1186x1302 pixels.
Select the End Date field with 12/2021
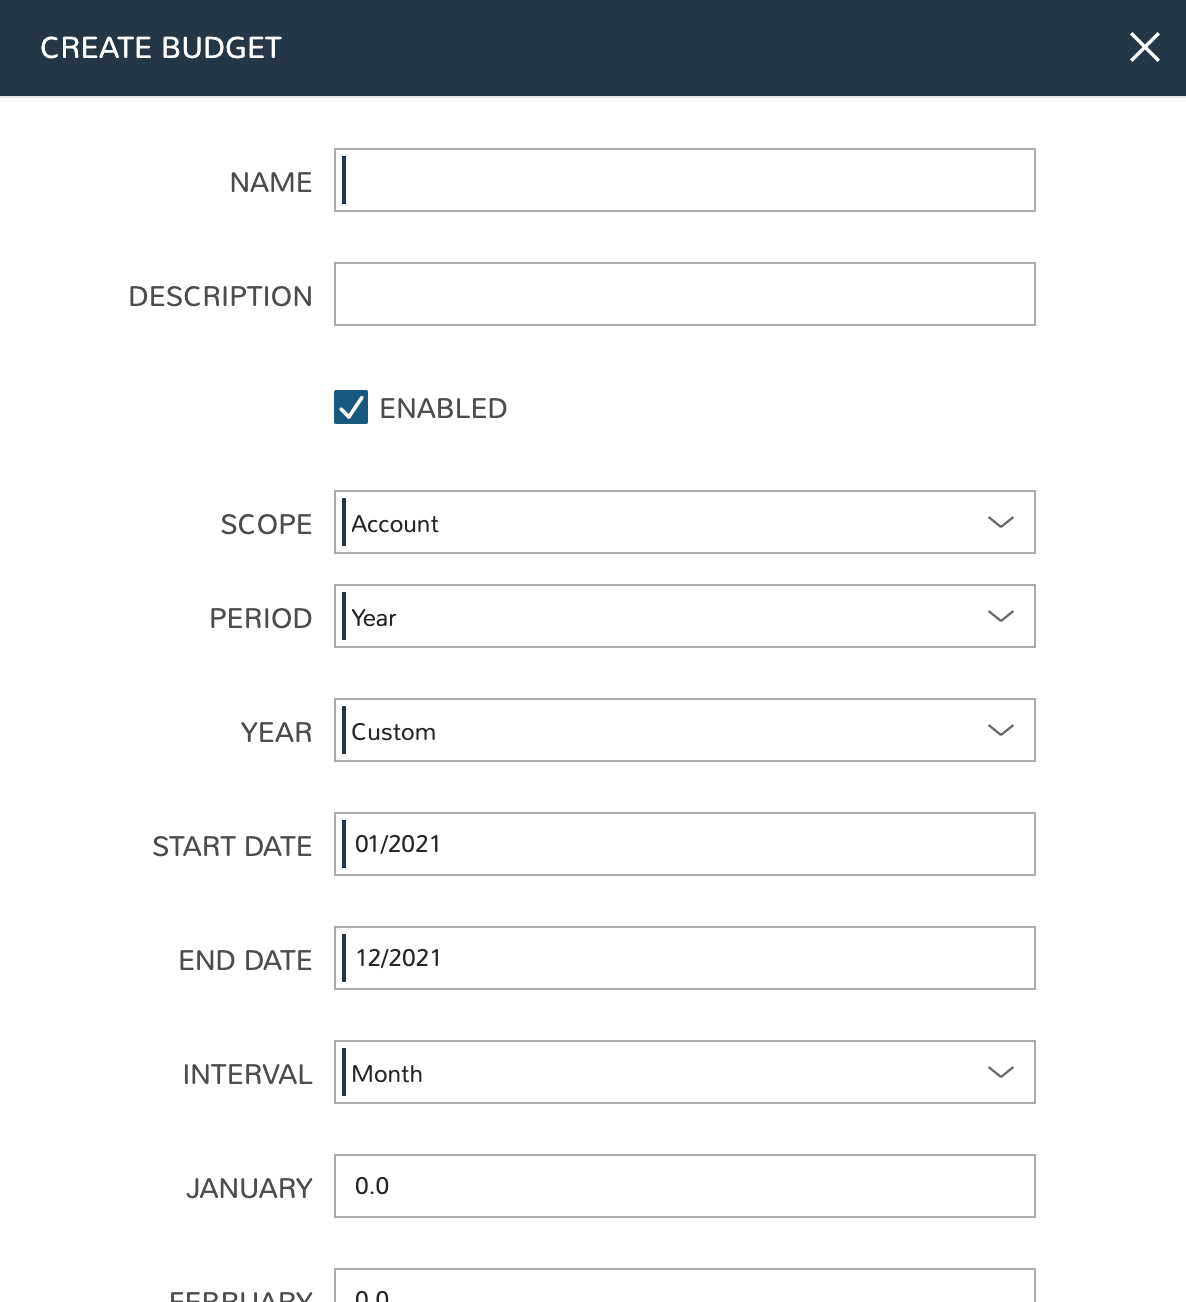[x=684, y=958]
